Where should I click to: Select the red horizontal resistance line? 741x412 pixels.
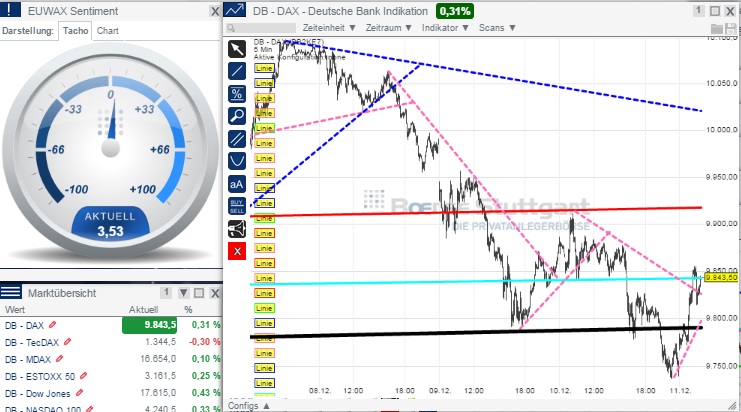476,212
